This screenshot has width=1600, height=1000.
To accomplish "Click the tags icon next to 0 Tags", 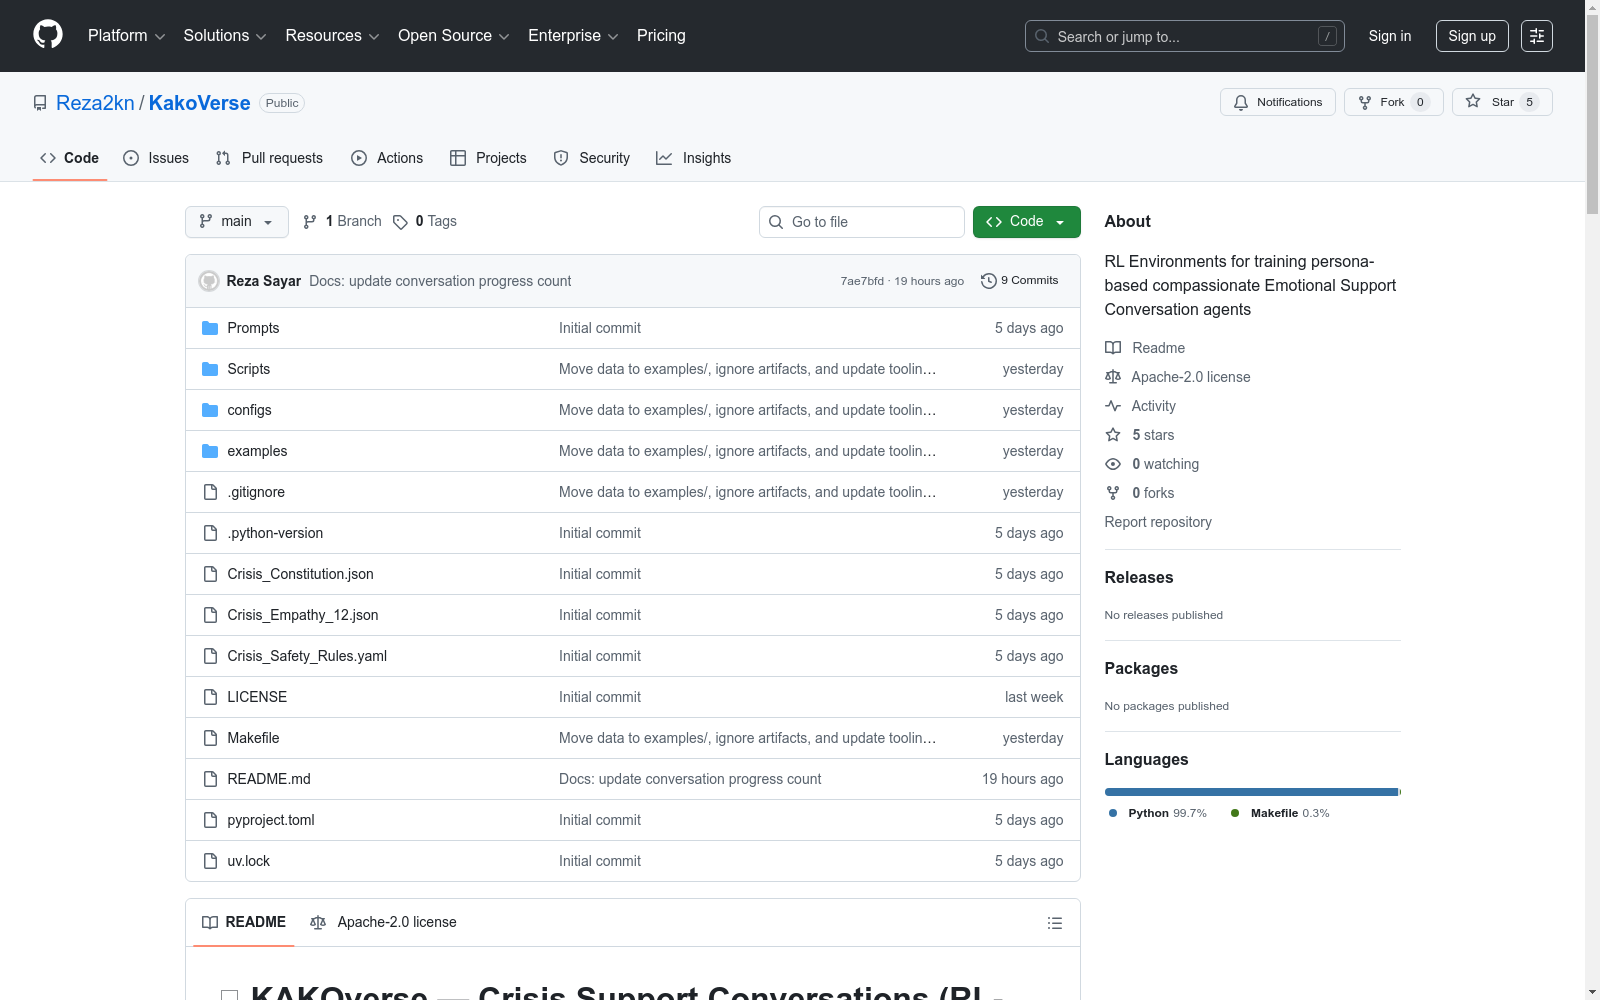I will pyautogui.click(x=400, y=222).
